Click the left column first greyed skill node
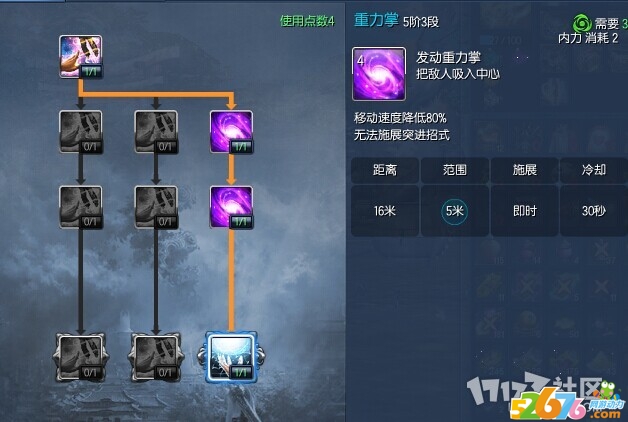The width and height of the screenshot is (628, 422). (81, 132)
